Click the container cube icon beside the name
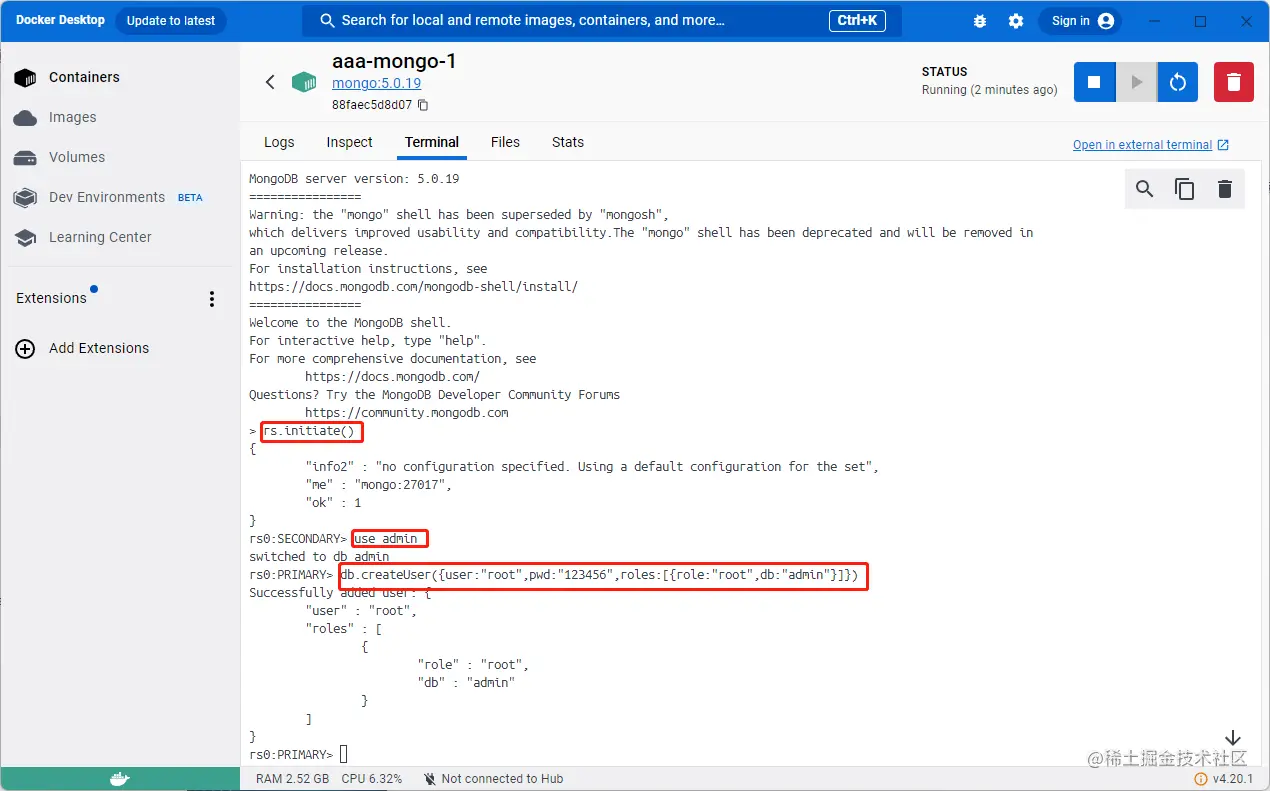This screenshot has height=791, width=1270. pos(304,82)
